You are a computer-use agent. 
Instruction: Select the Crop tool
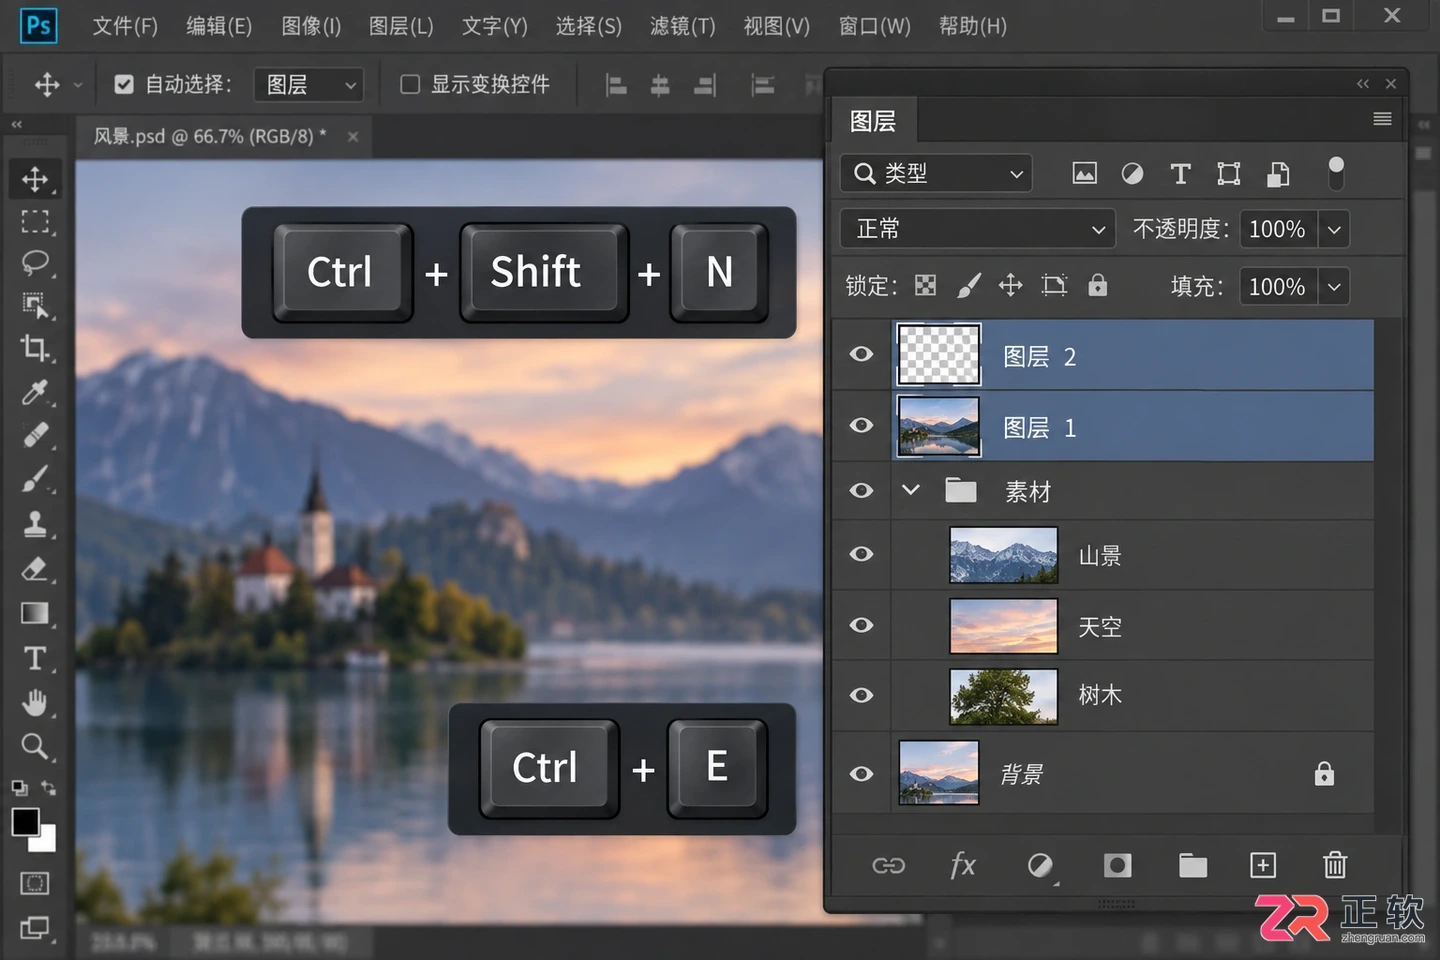[35, 348]
